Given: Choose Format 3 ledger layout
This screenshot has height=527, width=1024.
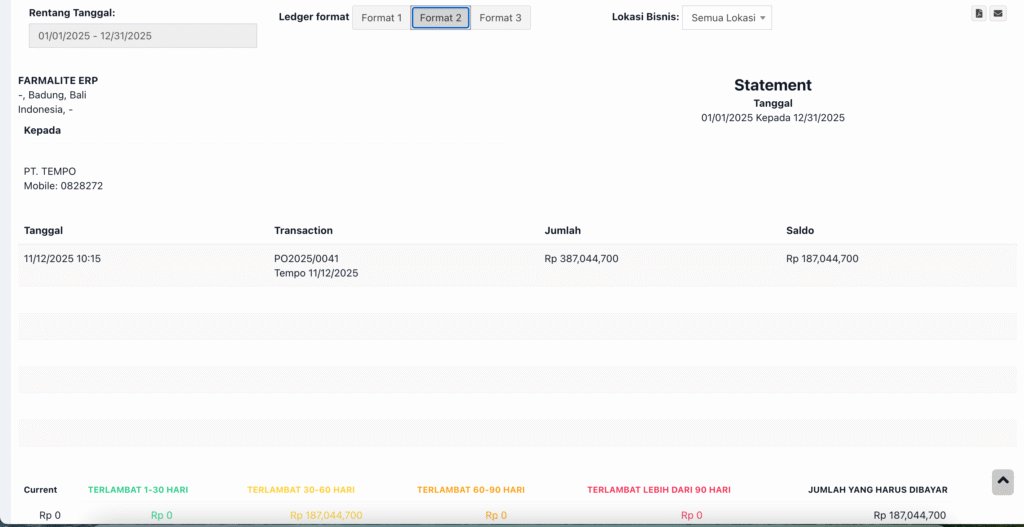Looking at the screenshot, I should [x=500, y=18].
